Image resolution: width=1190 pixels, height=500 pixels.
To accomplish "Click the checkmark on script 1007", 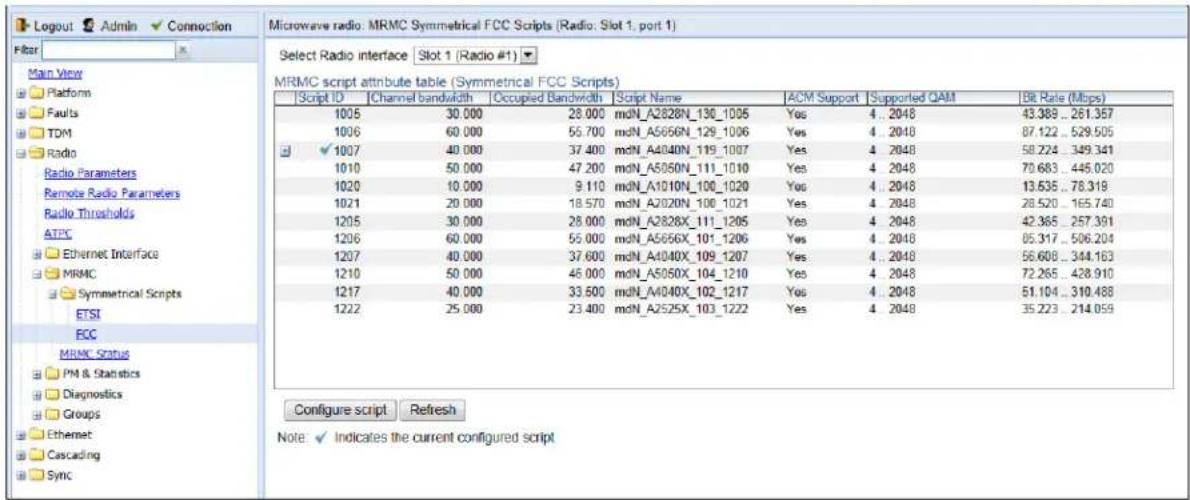I will (326, 150).
